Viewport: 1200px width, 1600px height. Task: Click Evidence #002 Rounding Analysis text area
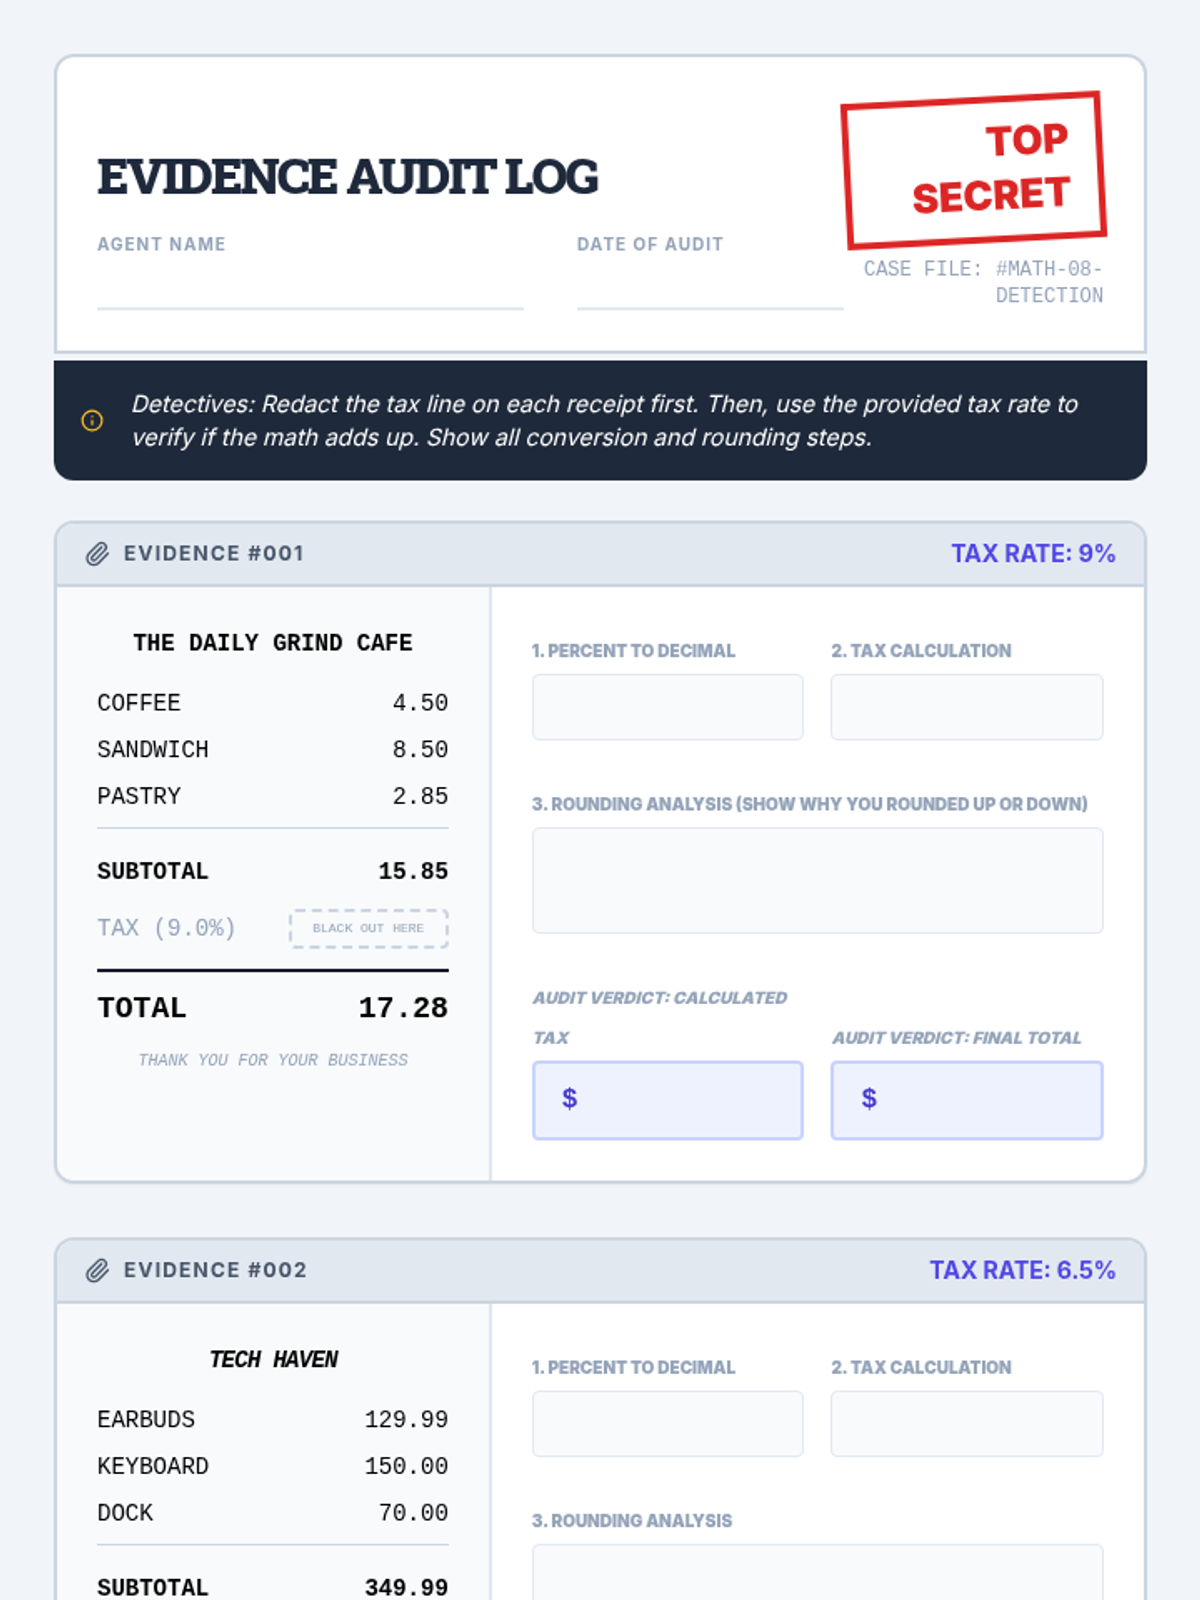point(817,1575)
